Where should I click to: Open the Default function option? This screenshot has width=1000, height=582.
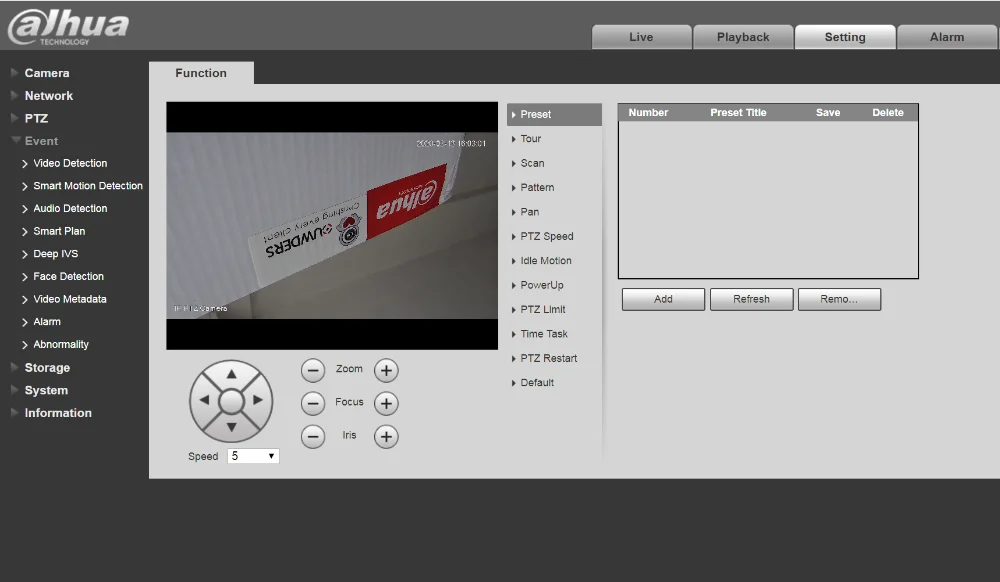point(537,382)
